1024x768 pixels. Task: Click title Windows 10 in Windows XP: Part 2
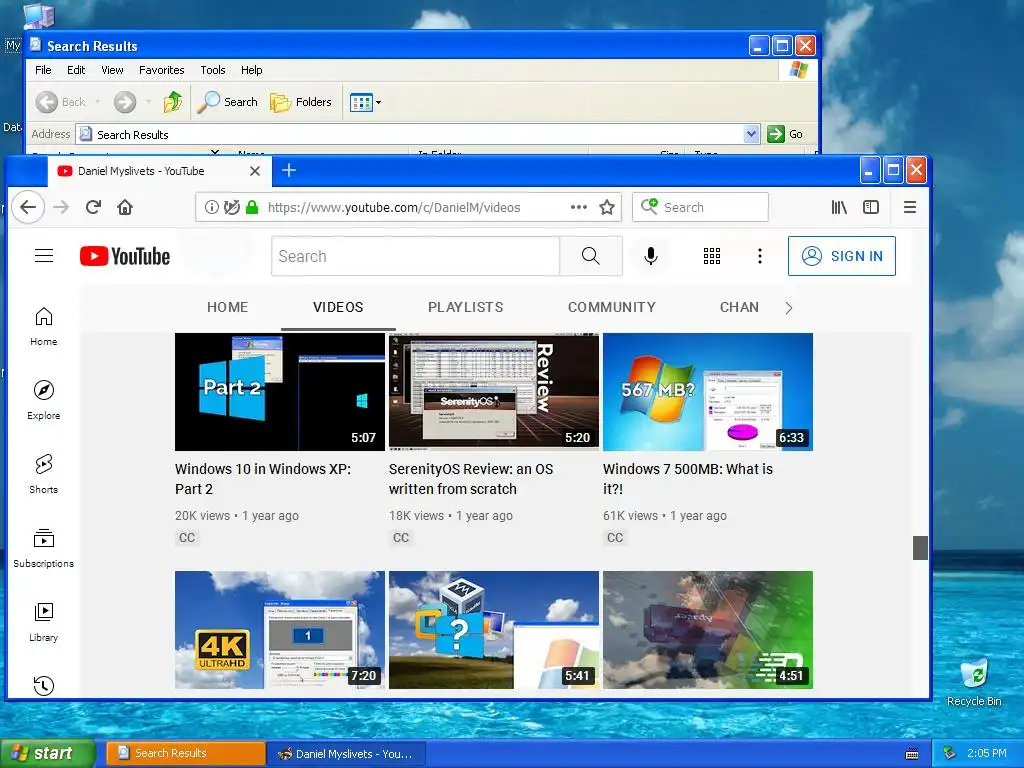tap(263, 479)
